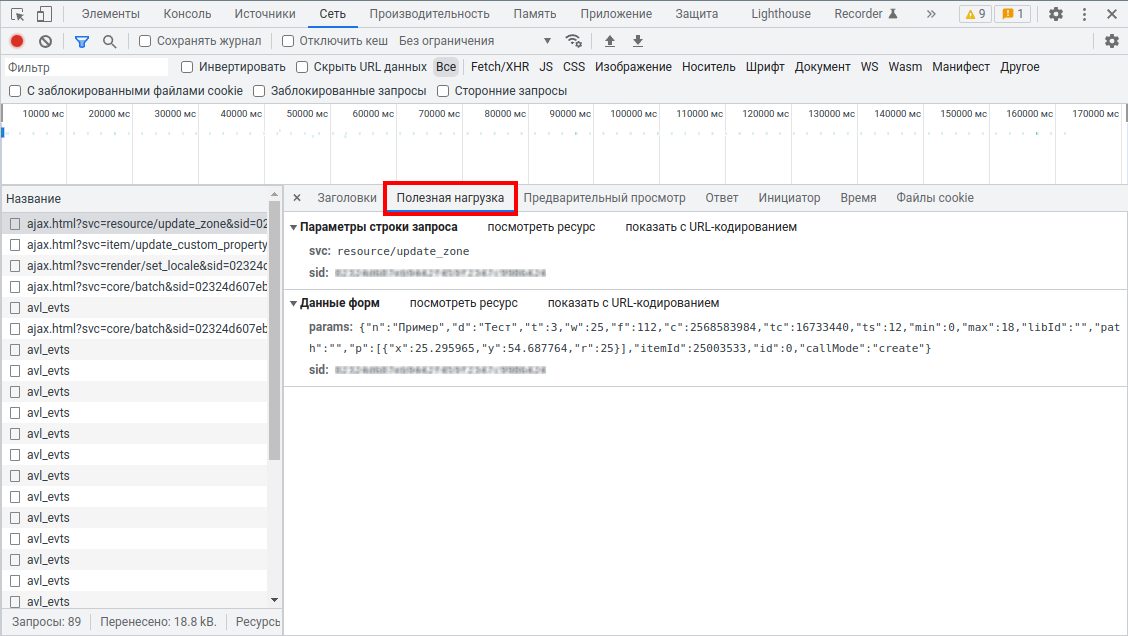The height and width of the screenshot is (636, 1128).
Task: Click the import HAR upload arrow
Action: click(610, 41)
